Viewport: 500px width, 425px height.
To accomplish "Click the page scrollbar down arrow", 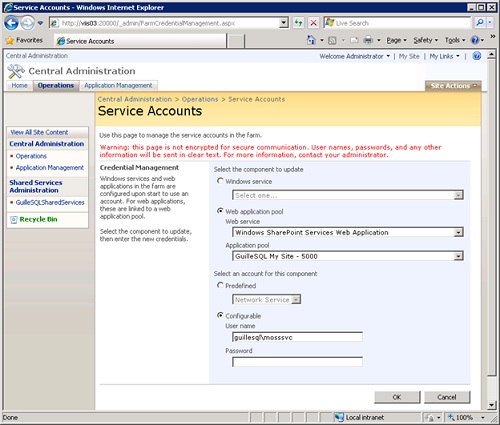I will coord(491,405).
